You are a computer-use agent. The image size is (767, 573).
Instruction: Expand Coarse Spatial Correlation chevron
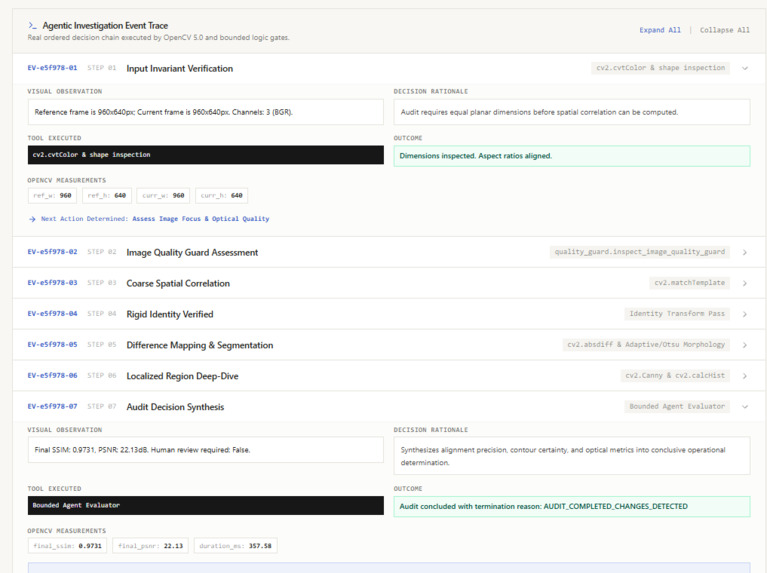click(x=744, y=283)
